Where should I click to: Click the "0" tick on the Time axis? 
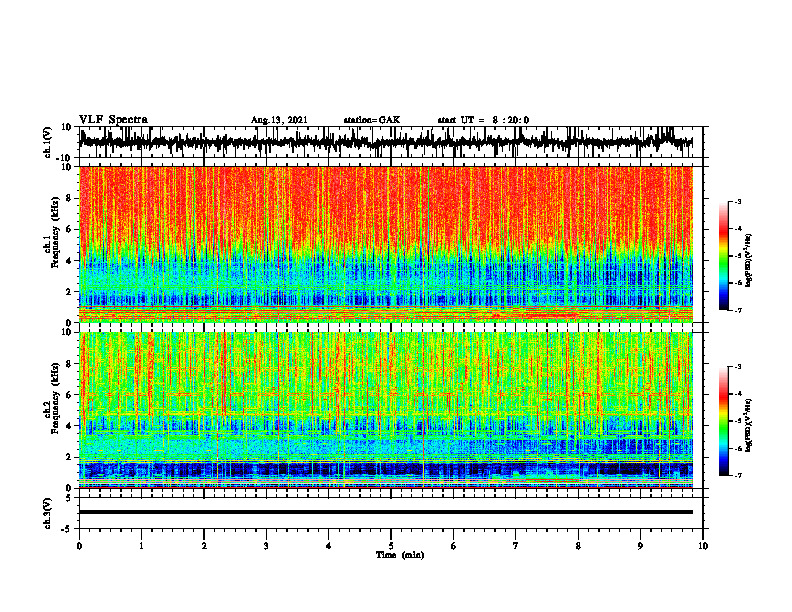[x=79, y=546]
